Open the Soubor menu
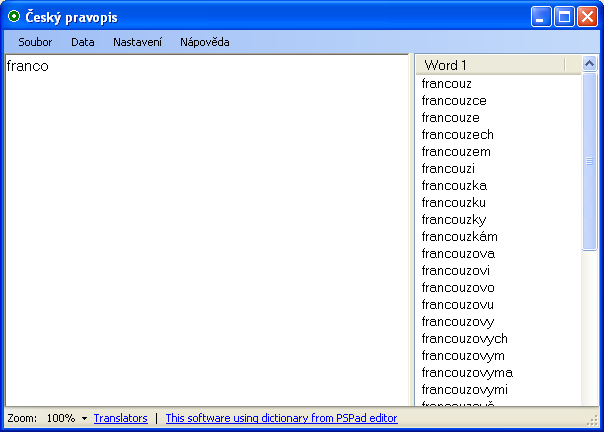Screen dimensions: 604x432 point(35,42)
